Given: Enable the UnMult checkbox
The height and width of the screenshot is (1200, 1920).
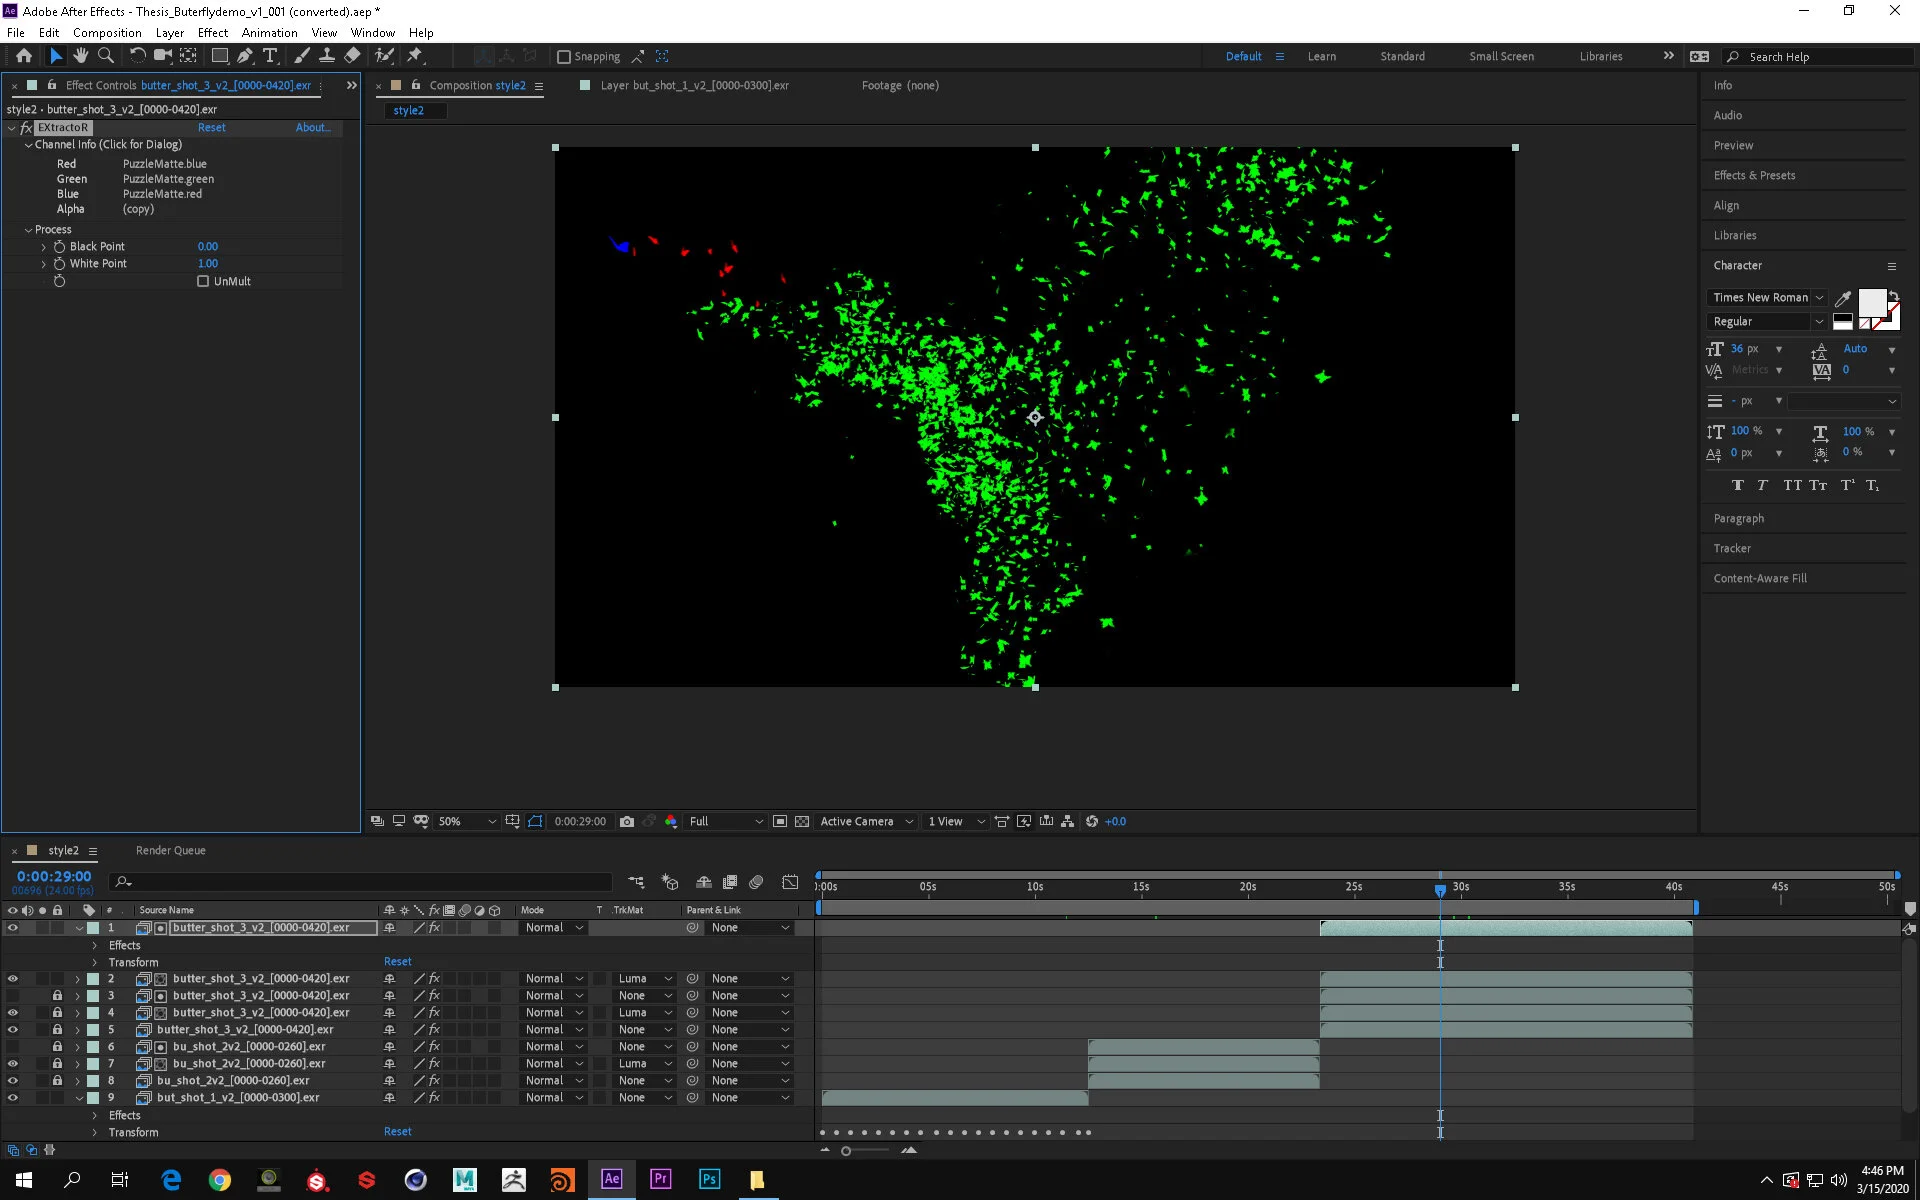Looking at the screenshot, I should click(203, 281).
